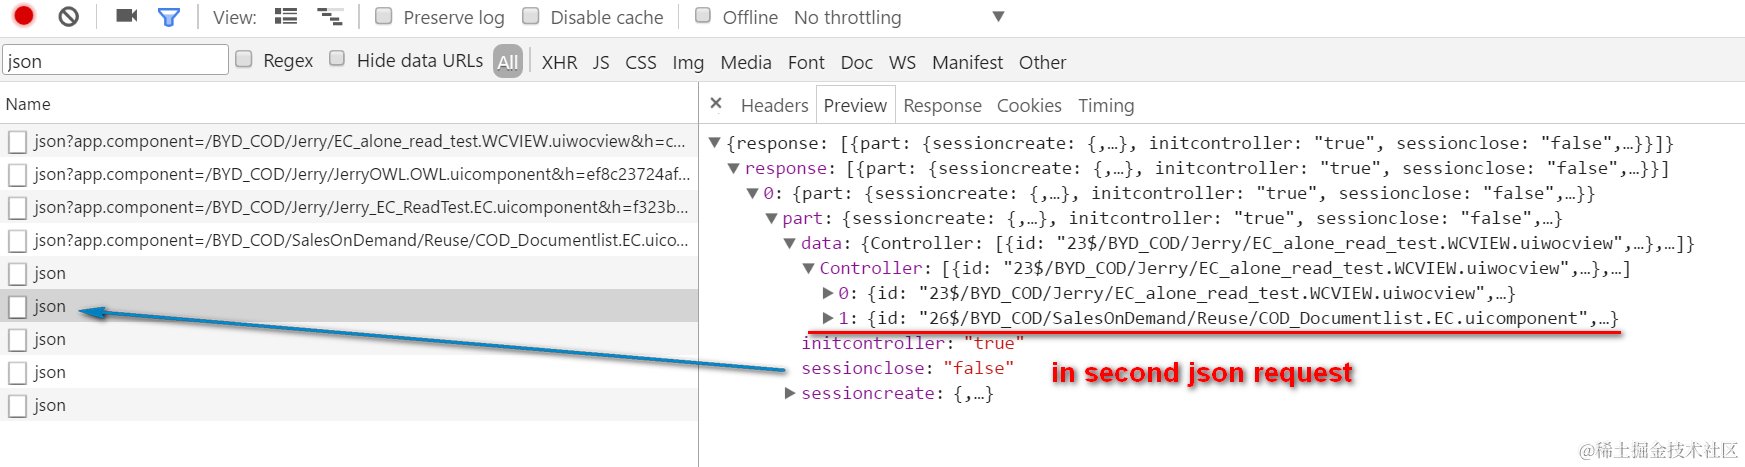Select the Preview tab
Viewport: 1745px width, 467px height.
tap(855, 105)
